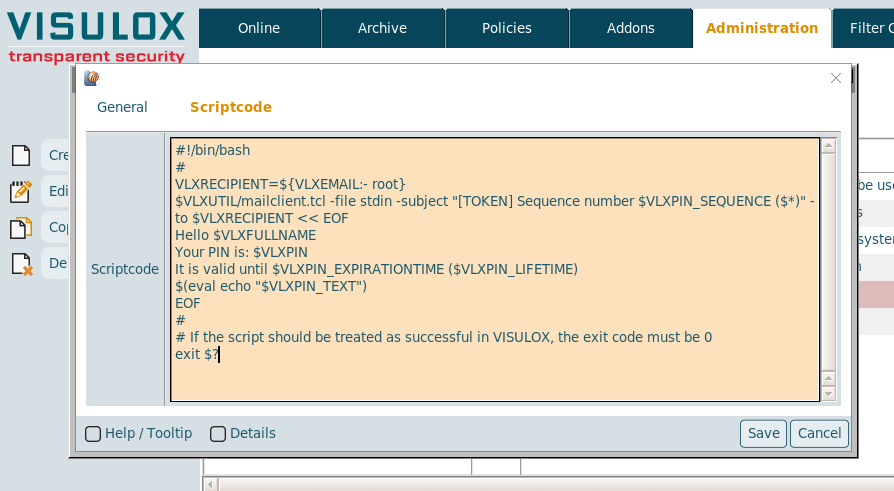
Task: Click the Edit pencil icon in sidebar
Action: (20, 191)
